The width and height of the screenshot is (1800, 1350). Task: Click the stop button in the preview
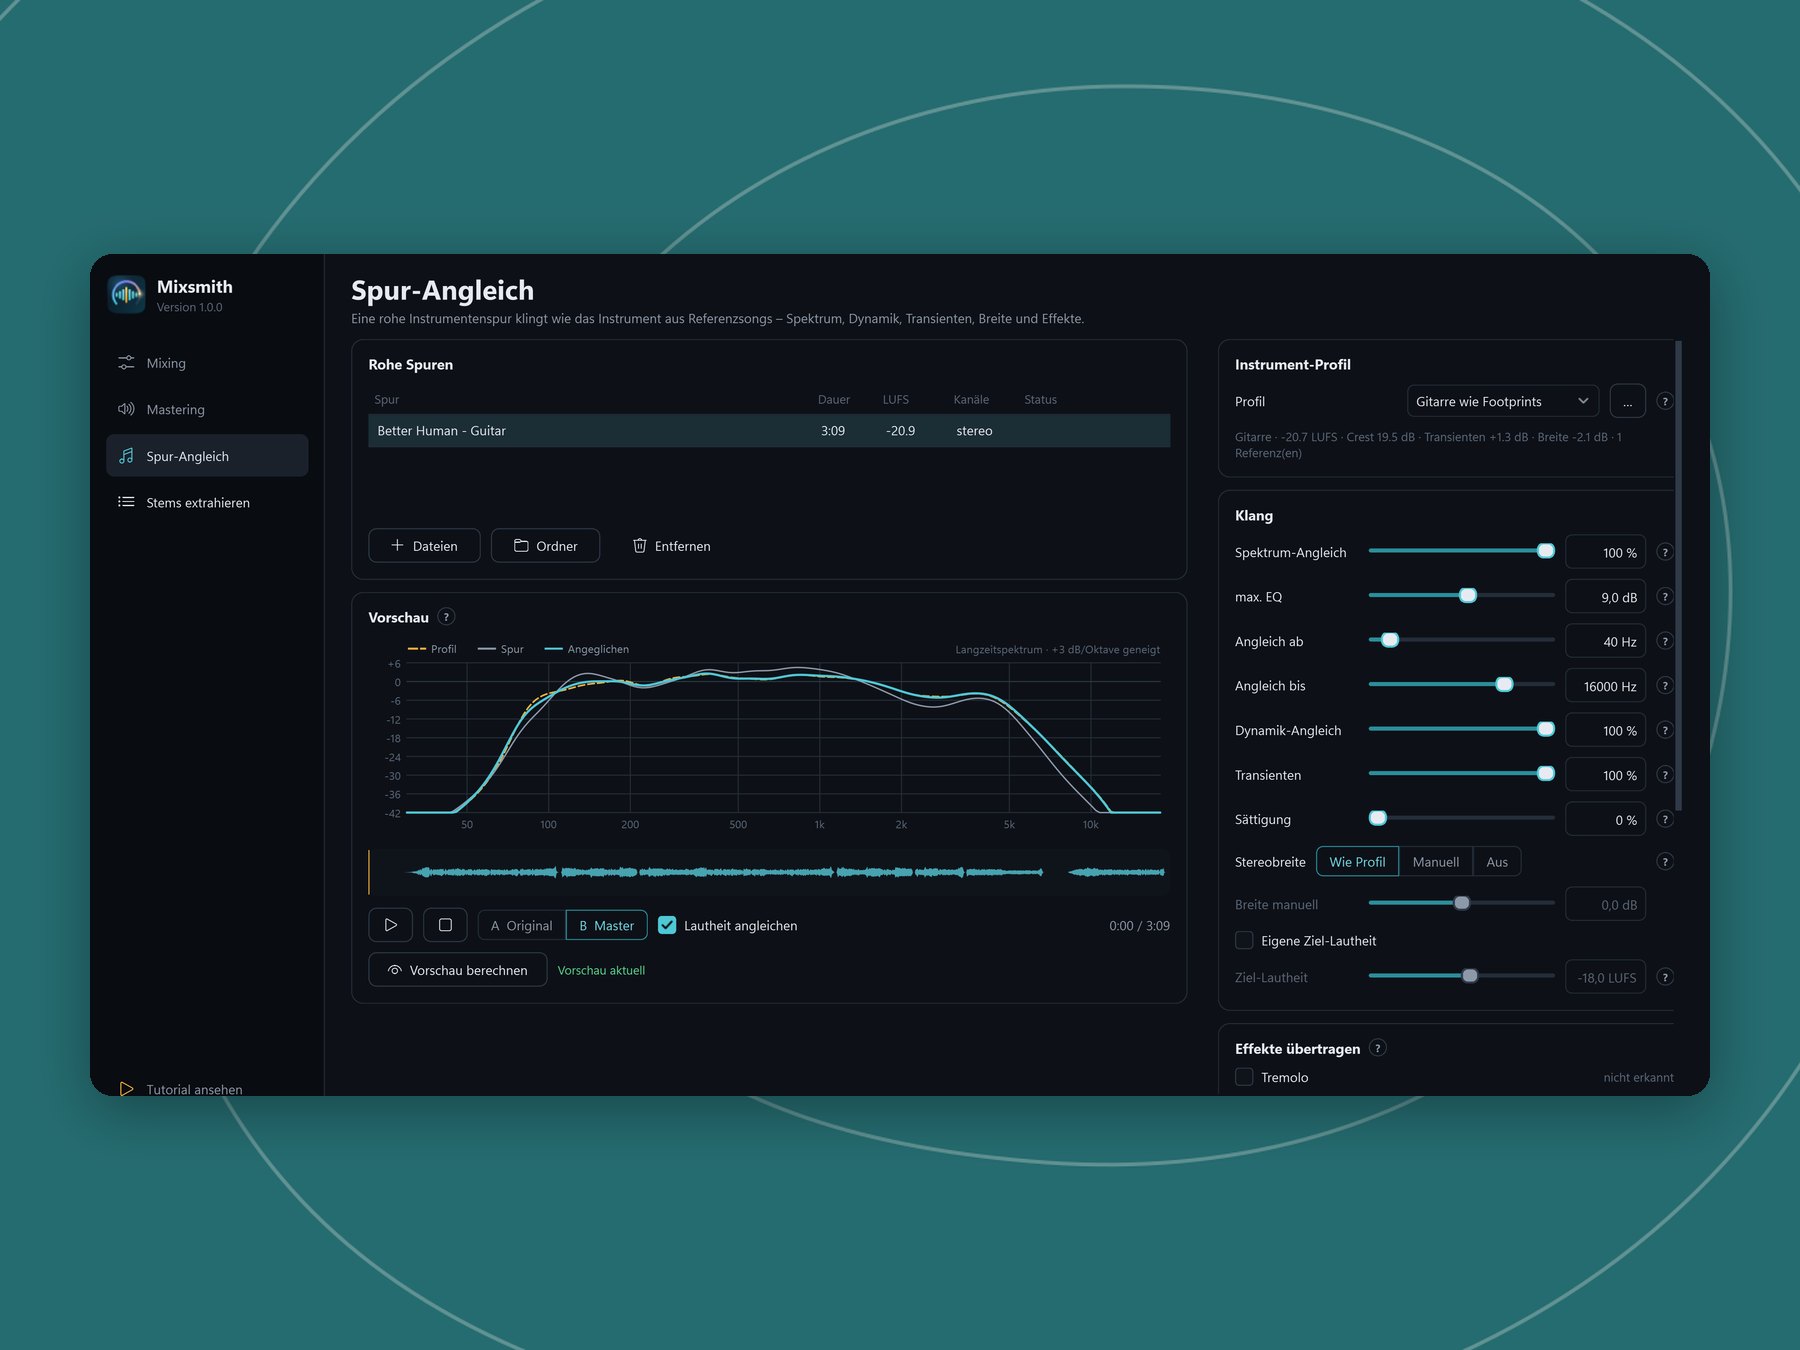pyautogui.click(x=445, y=925)
